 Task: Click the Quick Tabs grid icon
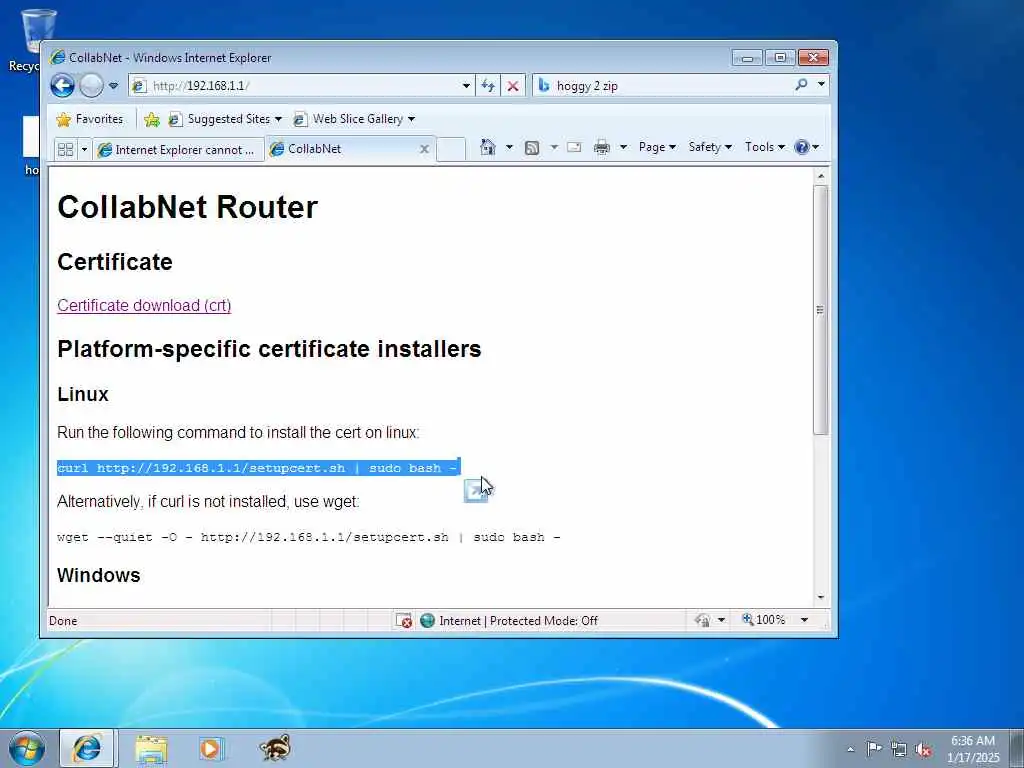tap(65, 150)
